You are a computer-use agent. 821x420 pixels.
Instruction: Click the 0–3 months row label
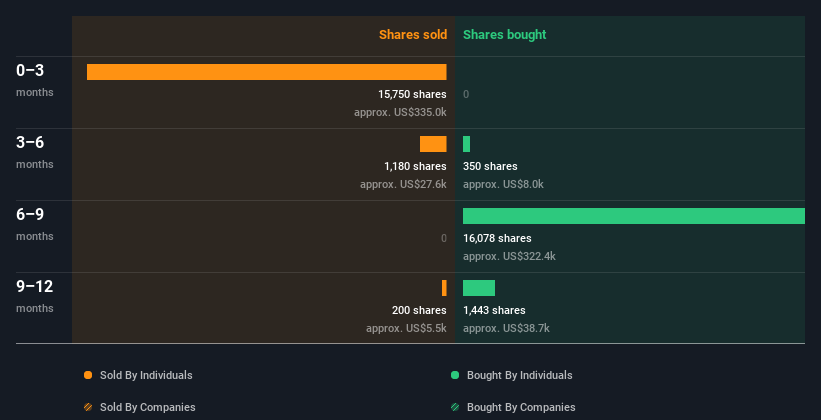(35, 80)
